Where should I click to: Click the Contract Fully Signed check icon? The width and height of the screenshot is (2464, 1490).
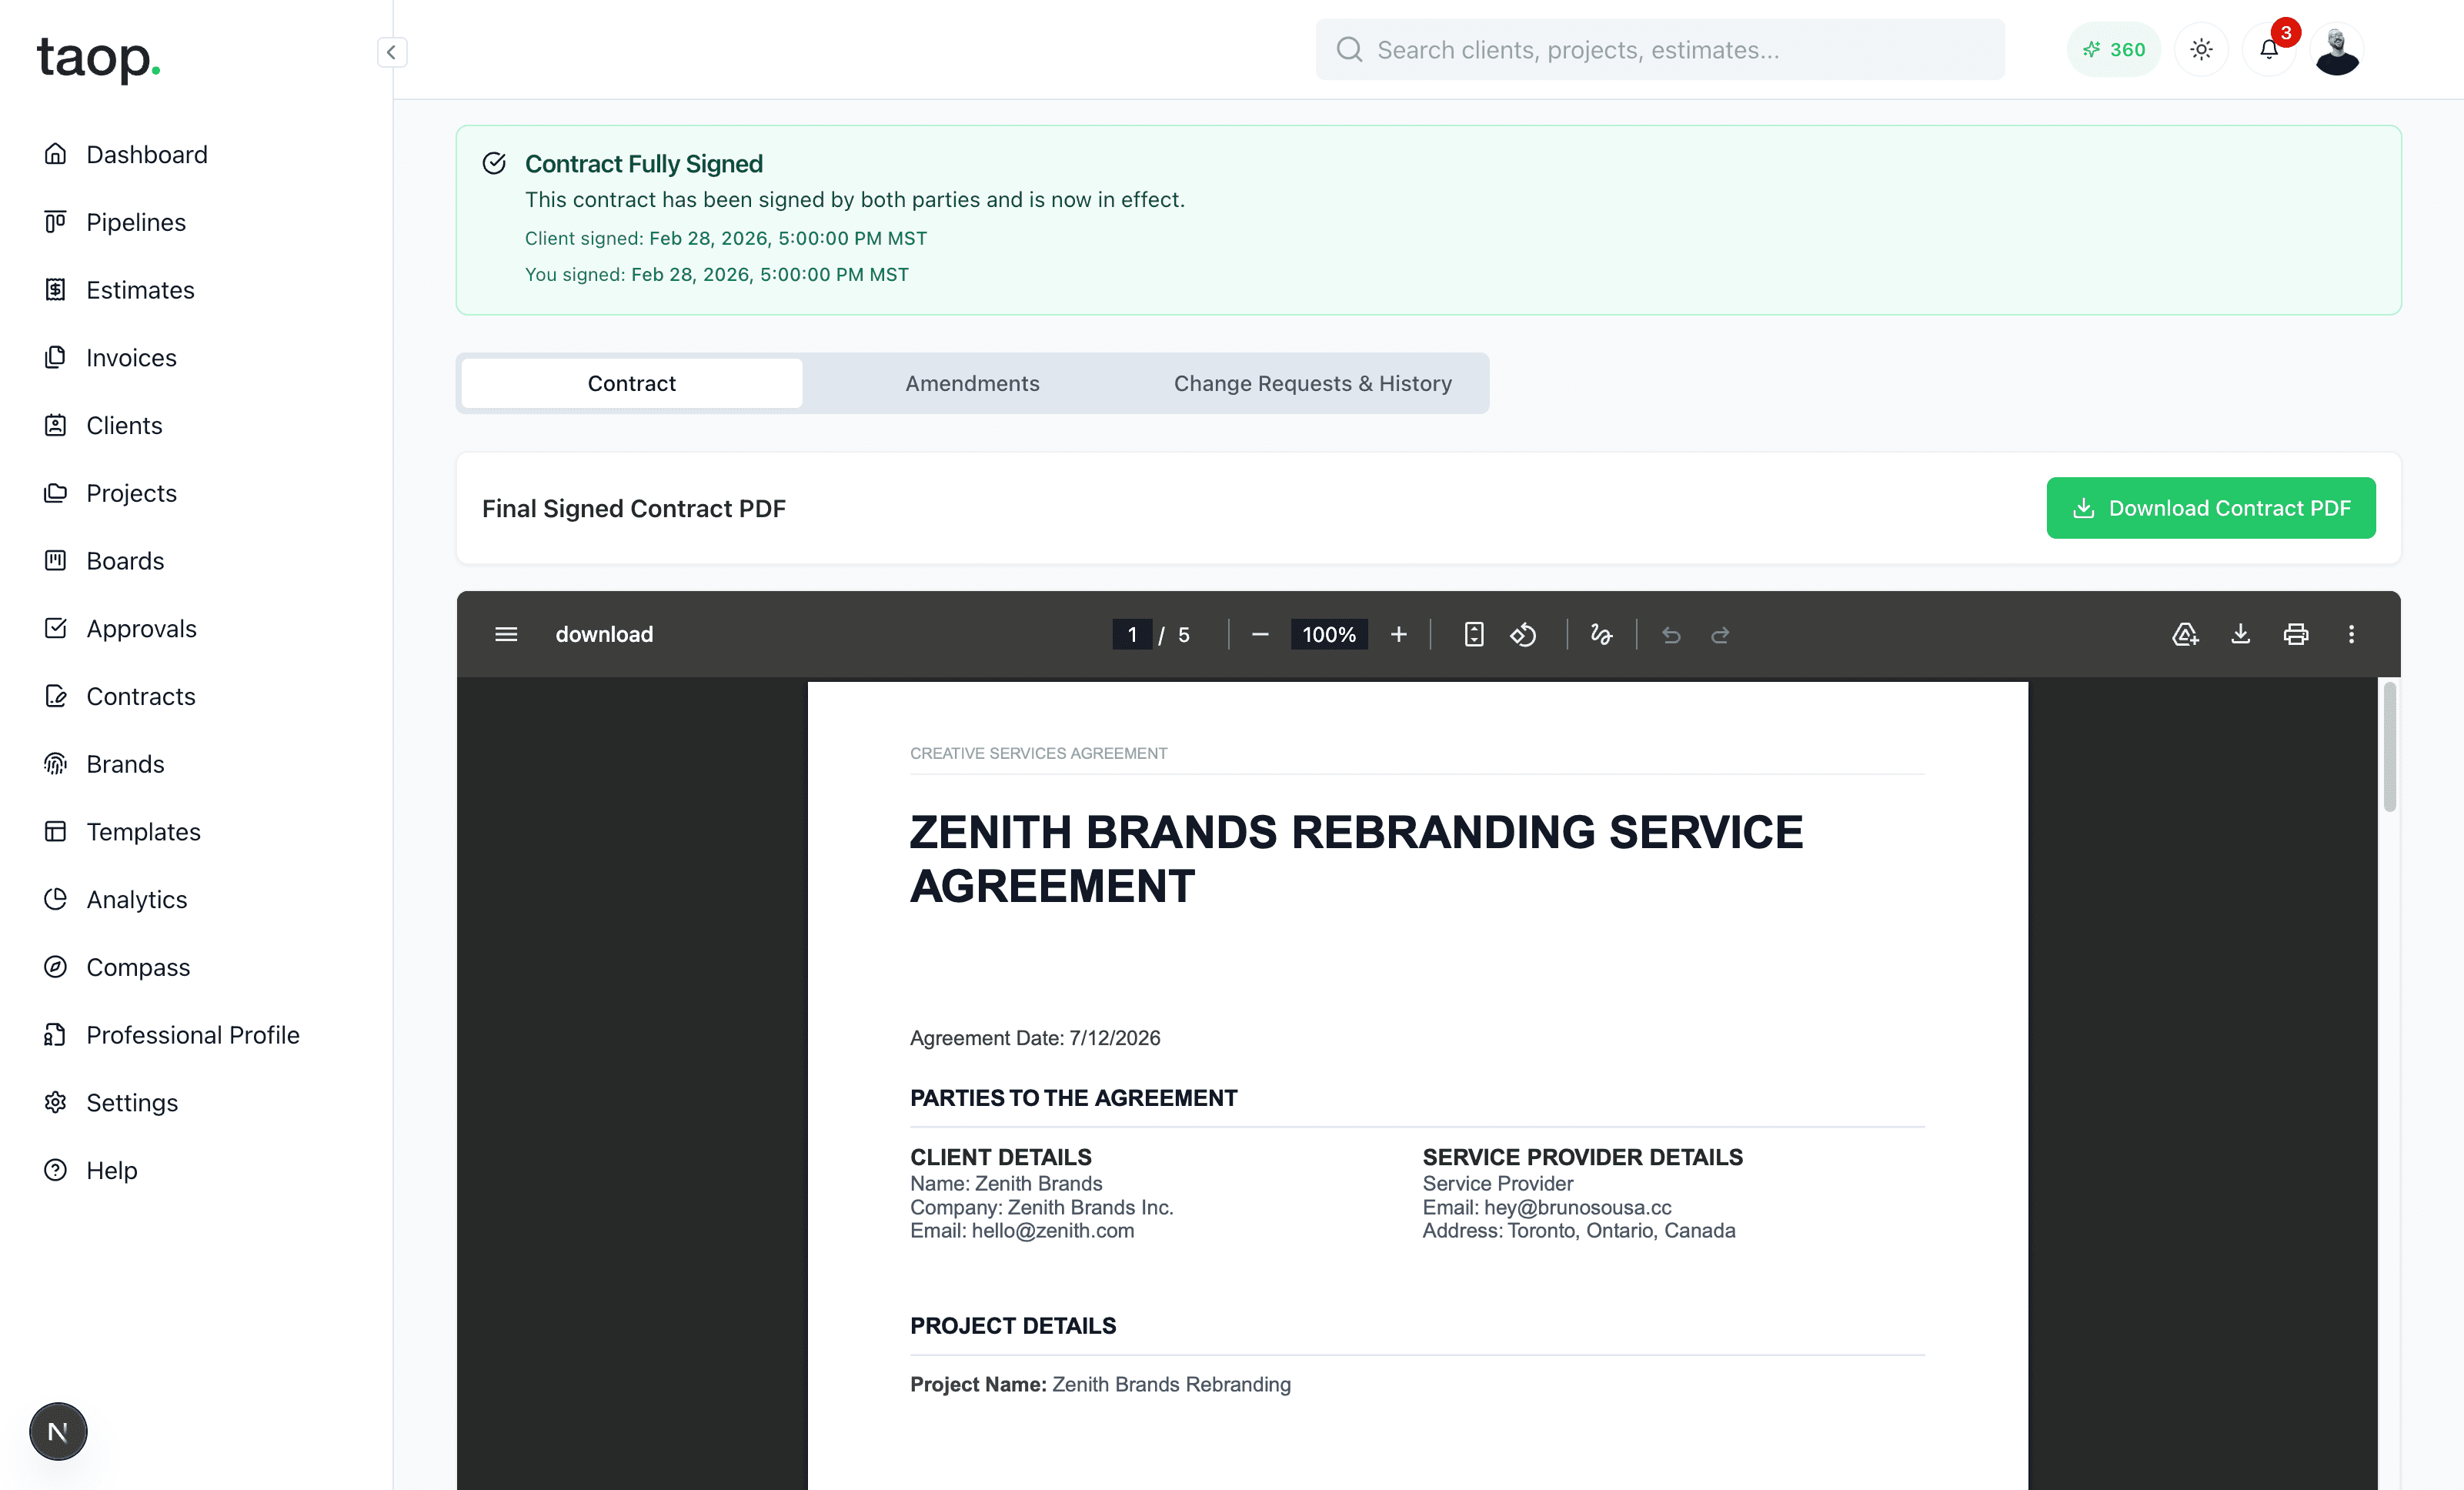pos(494,163)
